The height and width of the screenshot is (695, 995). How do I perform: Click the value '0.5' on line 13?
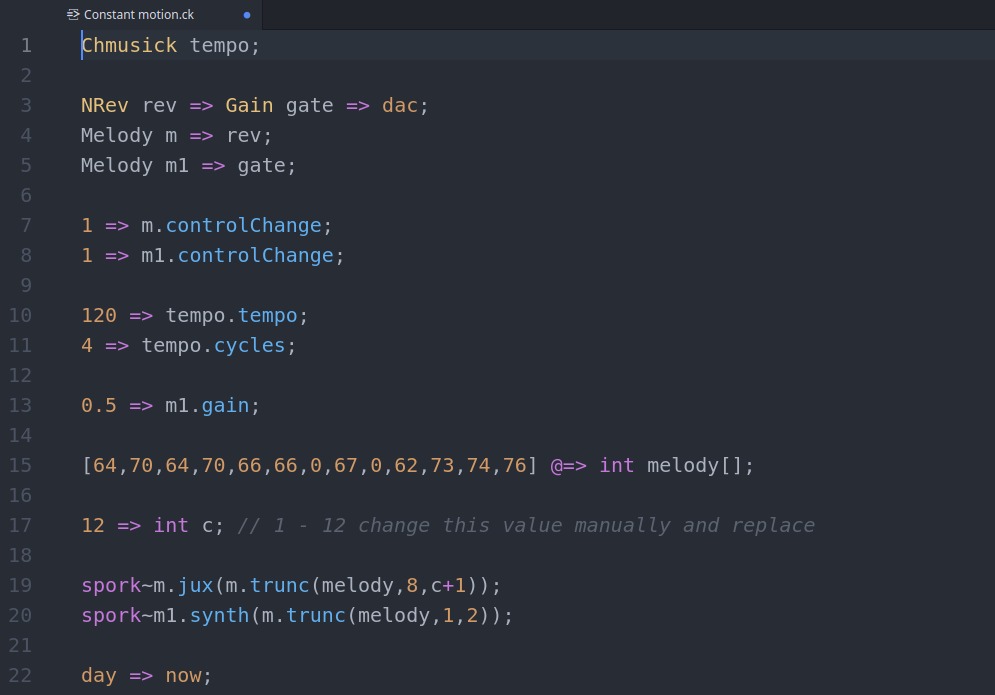[99, 406]
